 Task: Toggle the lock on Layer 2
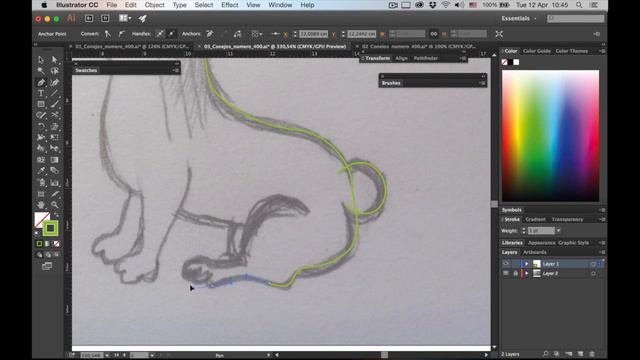coord(516,273)
